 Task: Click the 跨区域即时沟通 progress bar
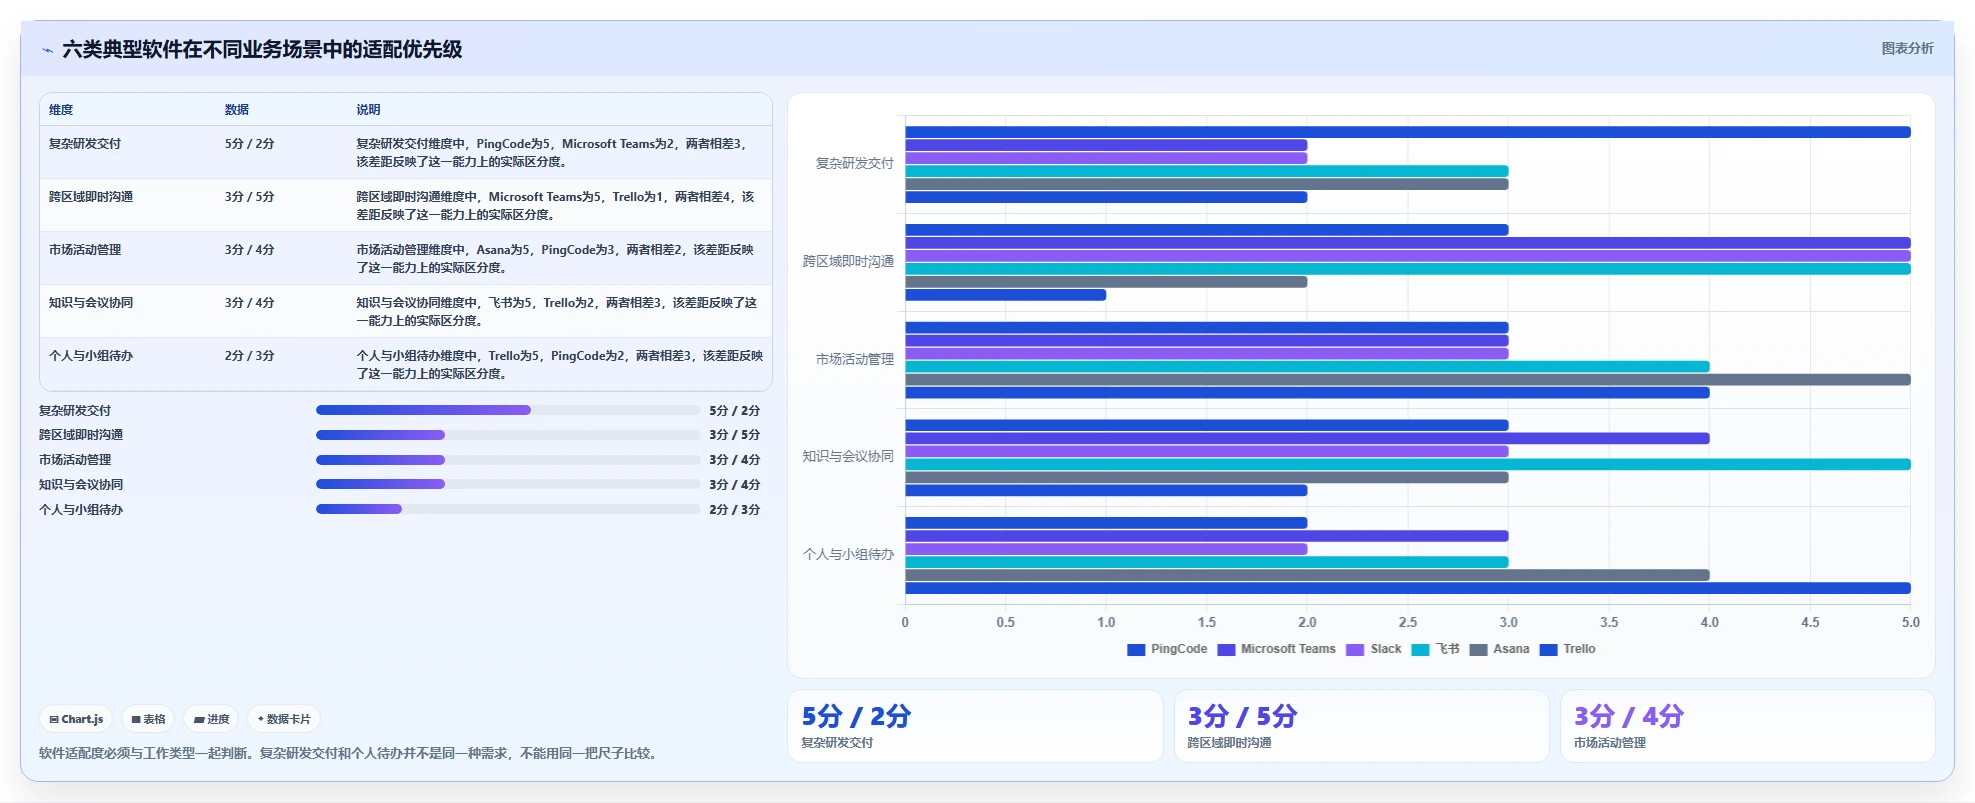(508, 435)
